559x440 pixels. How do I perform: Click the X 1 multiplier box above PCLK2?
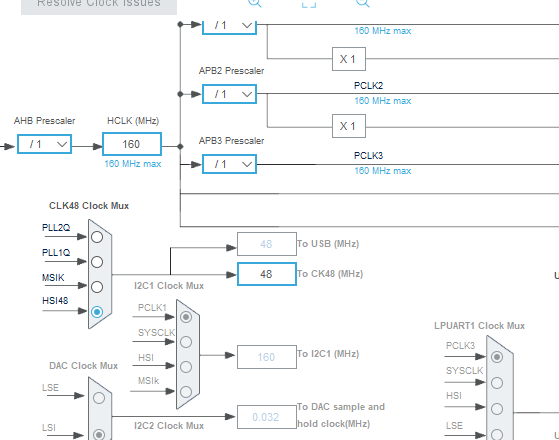coord(349,59)
